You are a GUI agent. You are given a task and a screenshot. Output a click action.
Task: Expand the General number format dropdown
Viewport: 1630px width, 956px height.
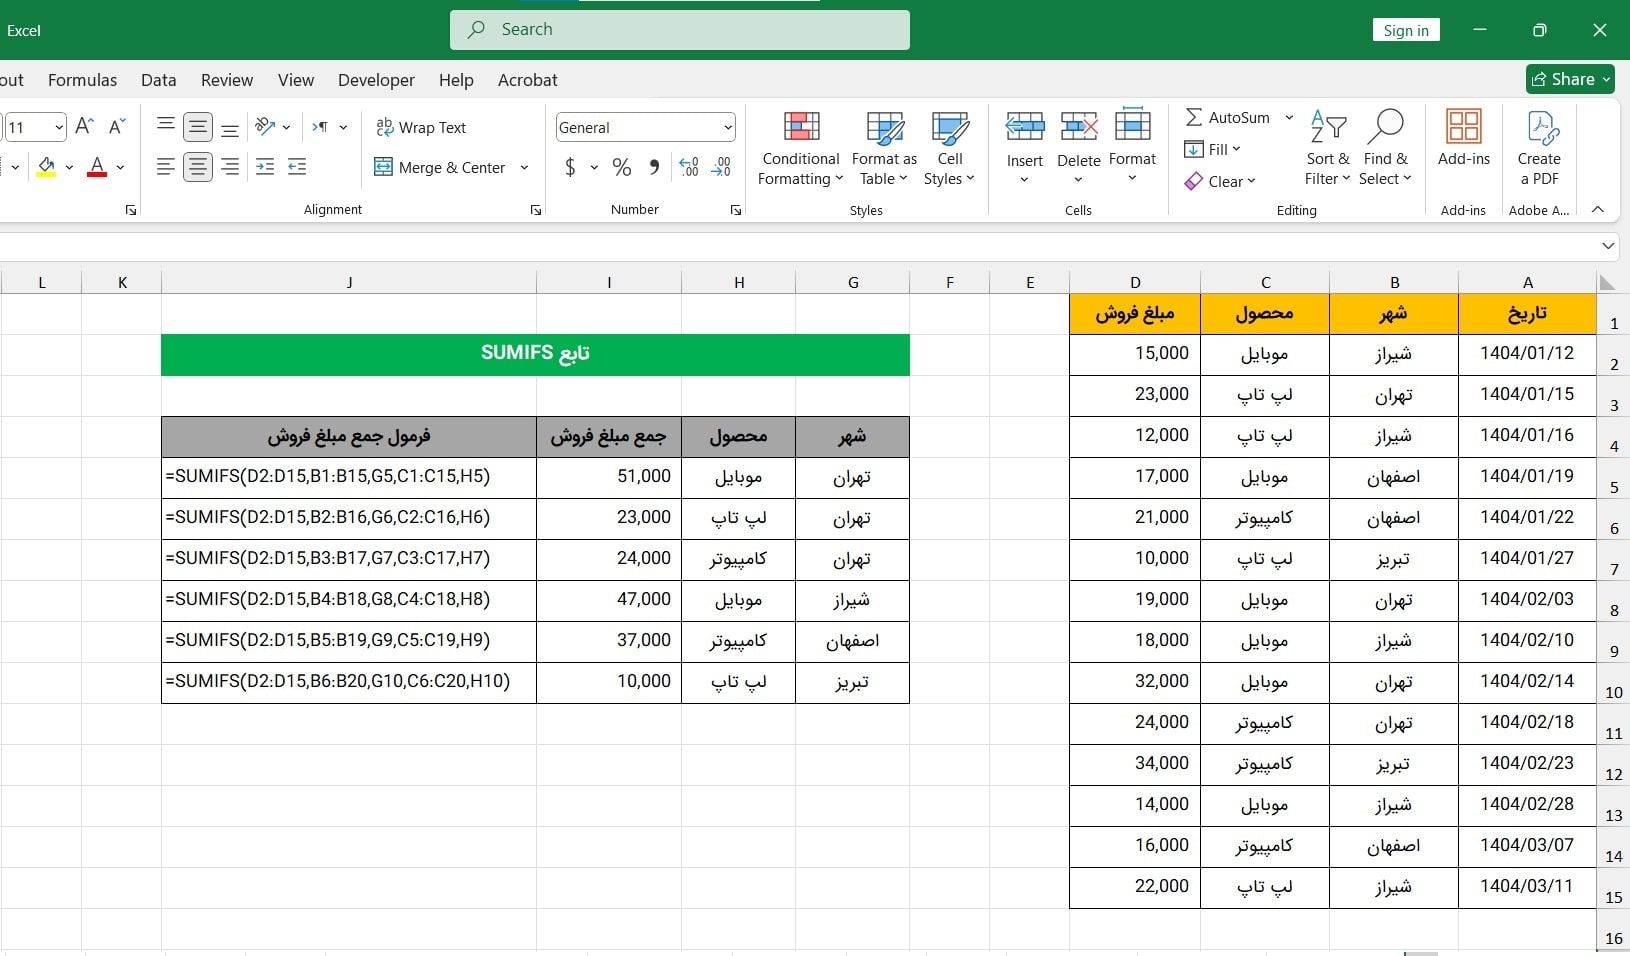point(727,127)
